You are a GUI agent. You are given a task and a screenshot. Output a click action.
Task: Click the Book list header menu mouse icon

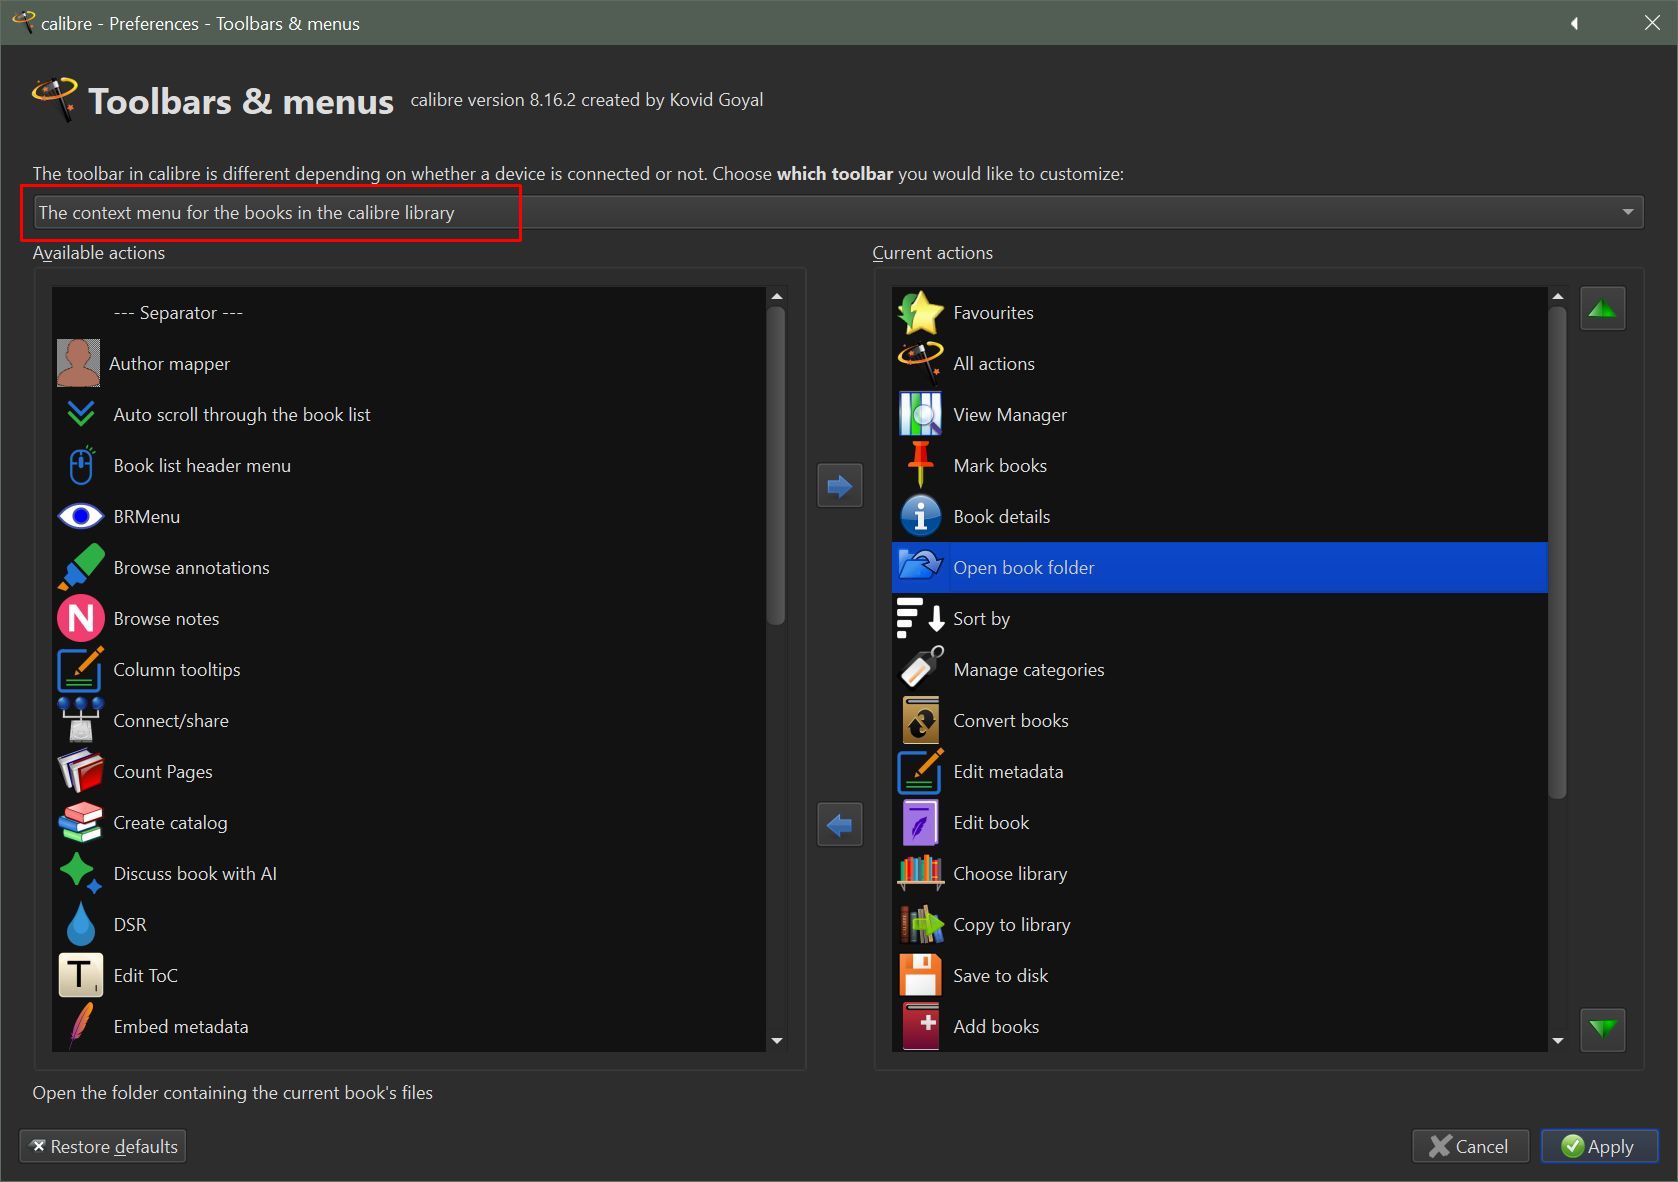click(81, 465)
